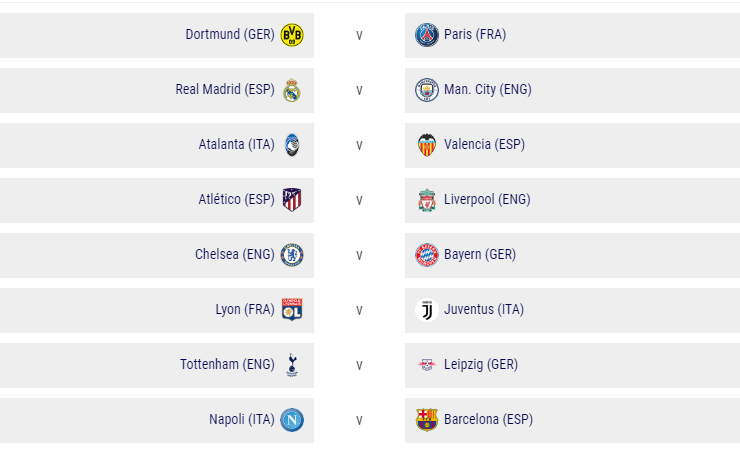Click the FC Barcelona crest
This screenshot has width=740, height=462.
click(427, 420)
